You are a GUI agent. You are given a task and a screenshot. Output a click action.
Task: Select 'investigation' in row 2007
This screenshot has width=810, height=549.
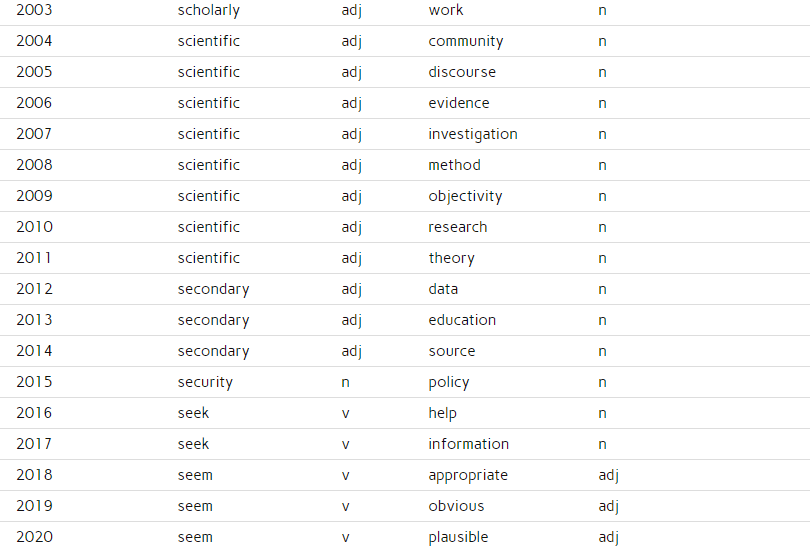(x=473, y=135)
